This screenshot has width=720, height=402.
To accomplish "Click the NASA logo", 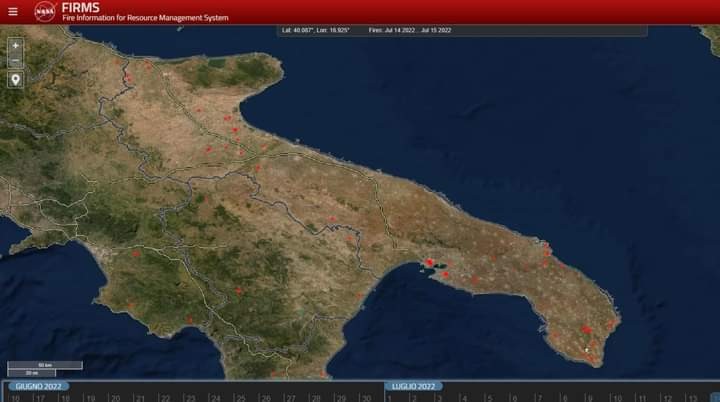I will (x=44, y=12).
